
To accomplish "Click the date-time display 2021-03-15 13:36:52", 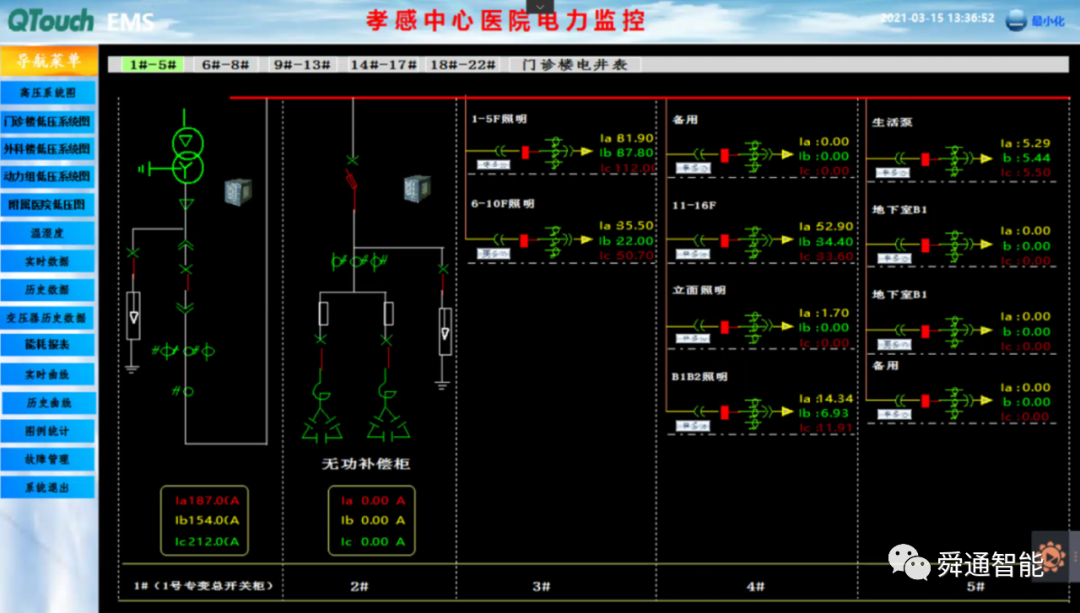I will [937, 18].
